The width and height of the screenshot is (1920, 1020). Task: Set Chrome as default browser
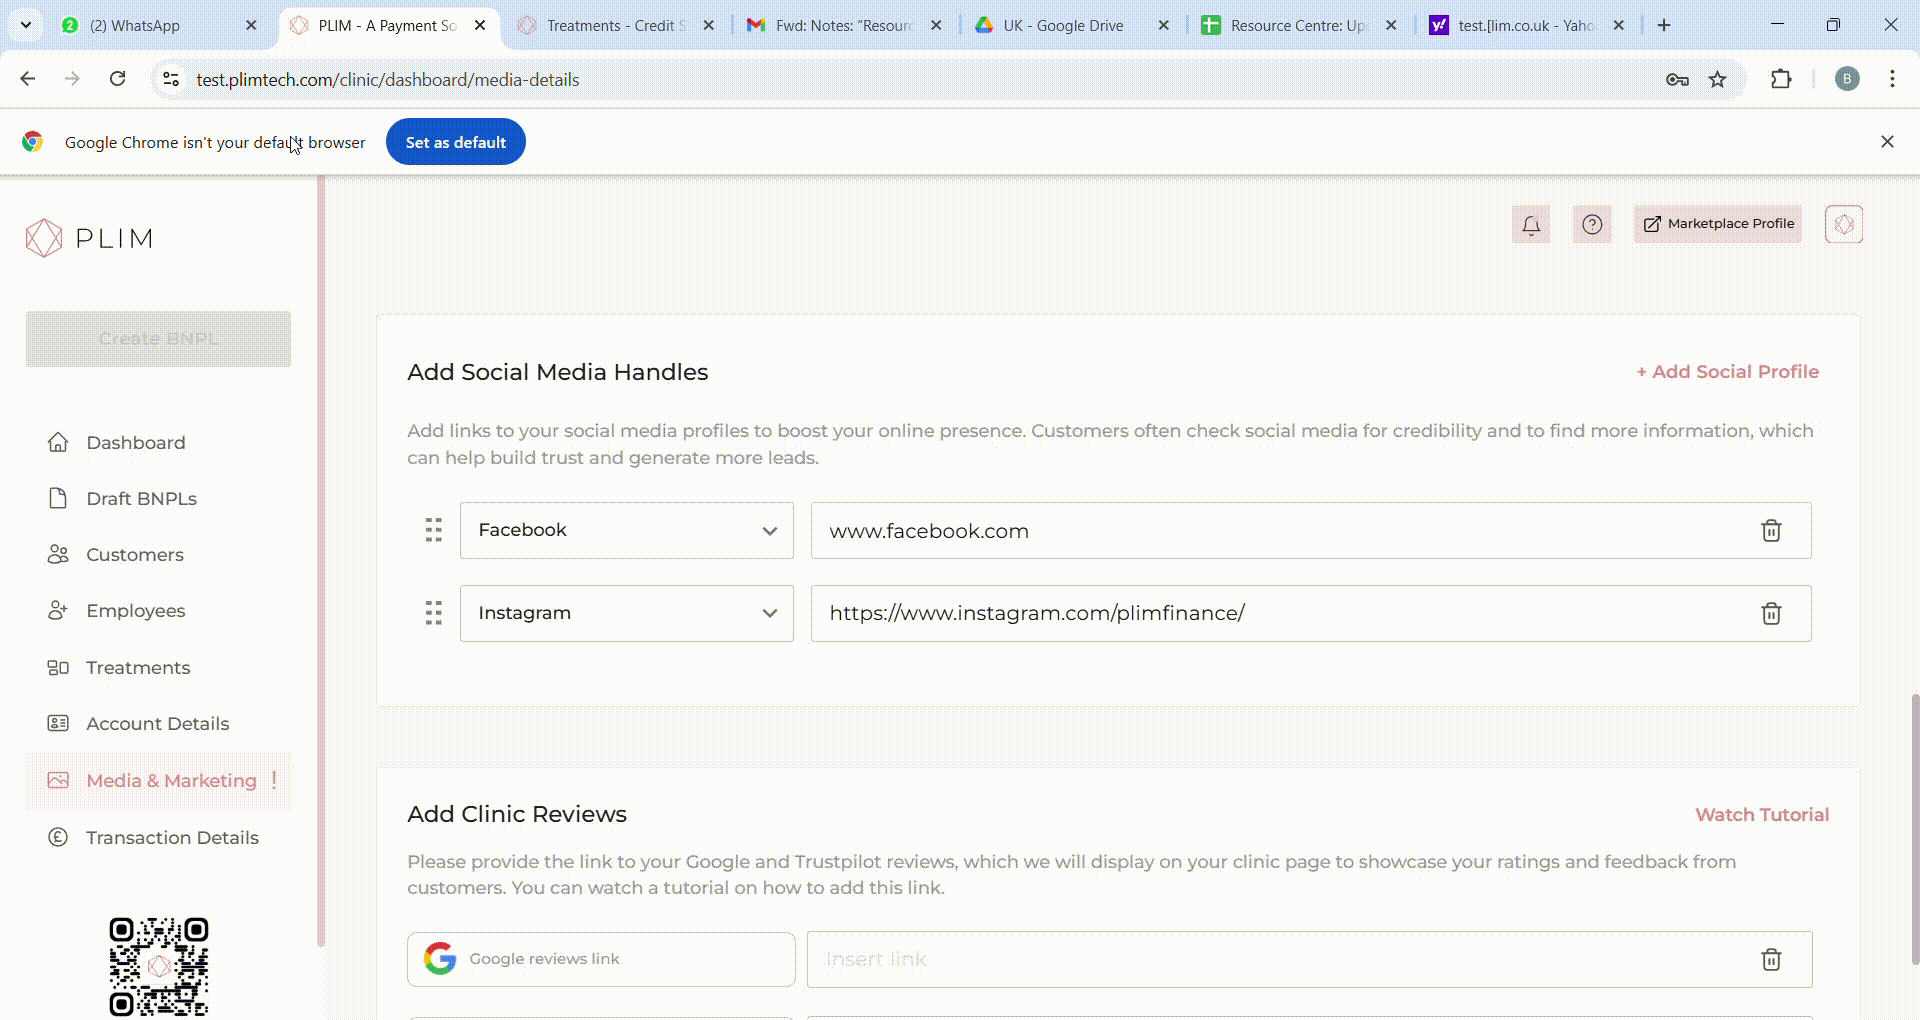pos(455,142)
